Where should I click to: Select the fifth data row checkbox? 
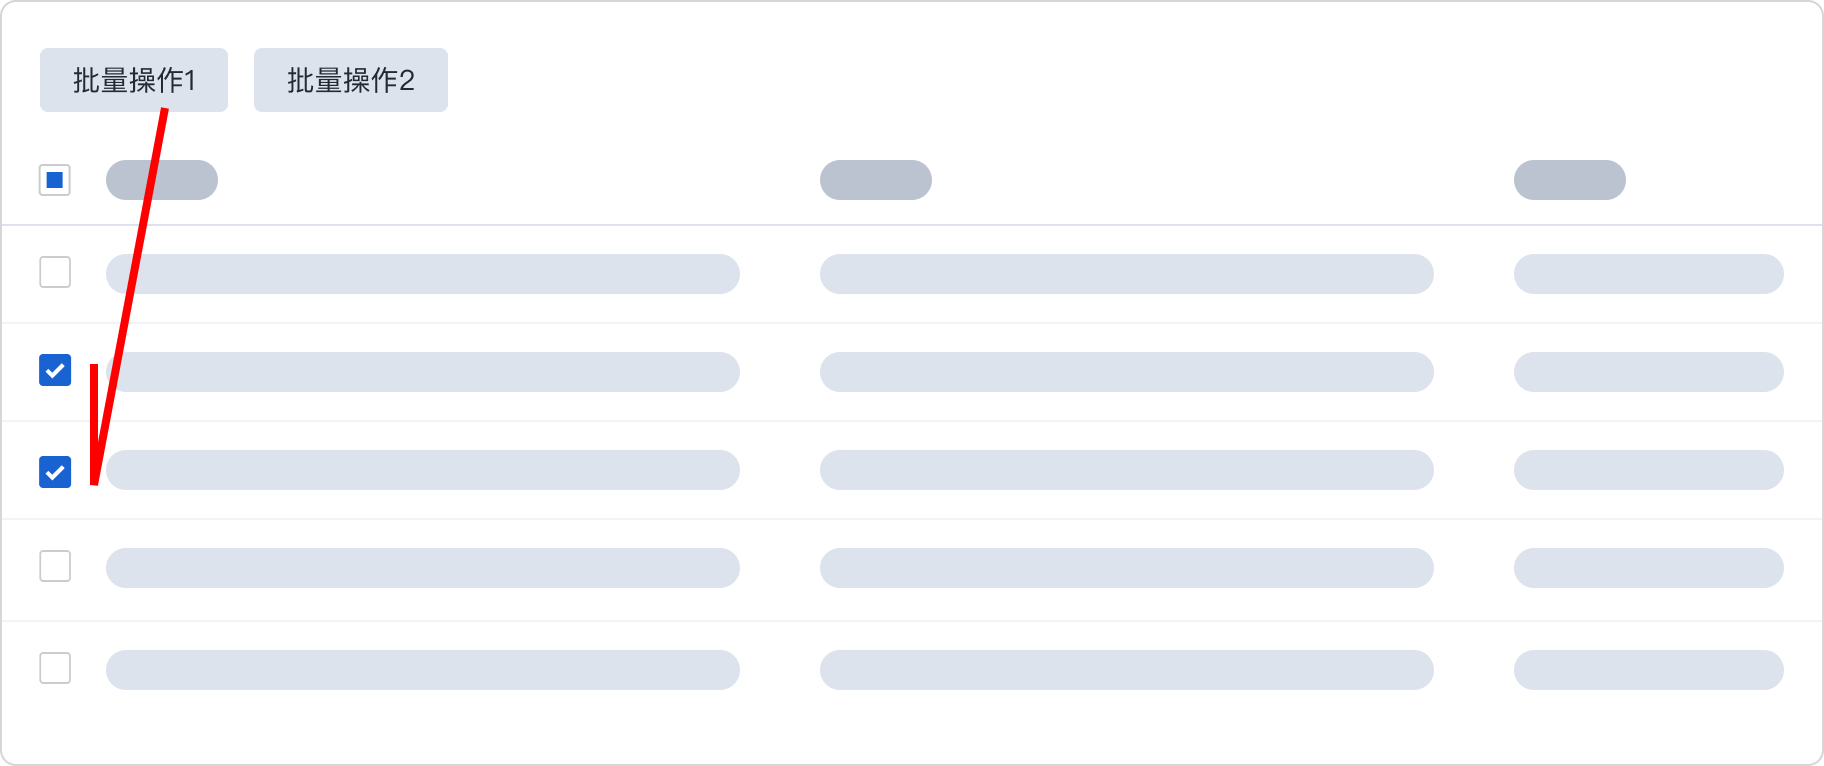coord(55,668)
